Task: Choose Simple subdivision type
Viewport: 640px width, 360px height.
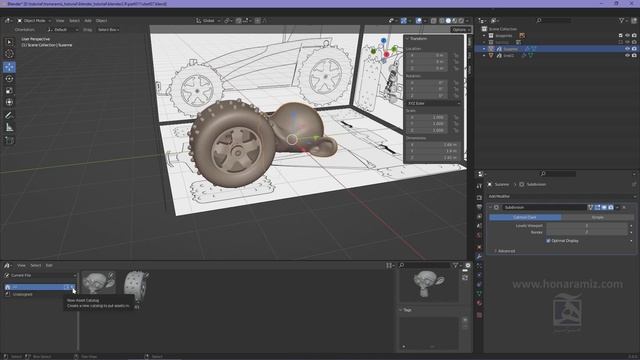Action: [x=598, y=218]
